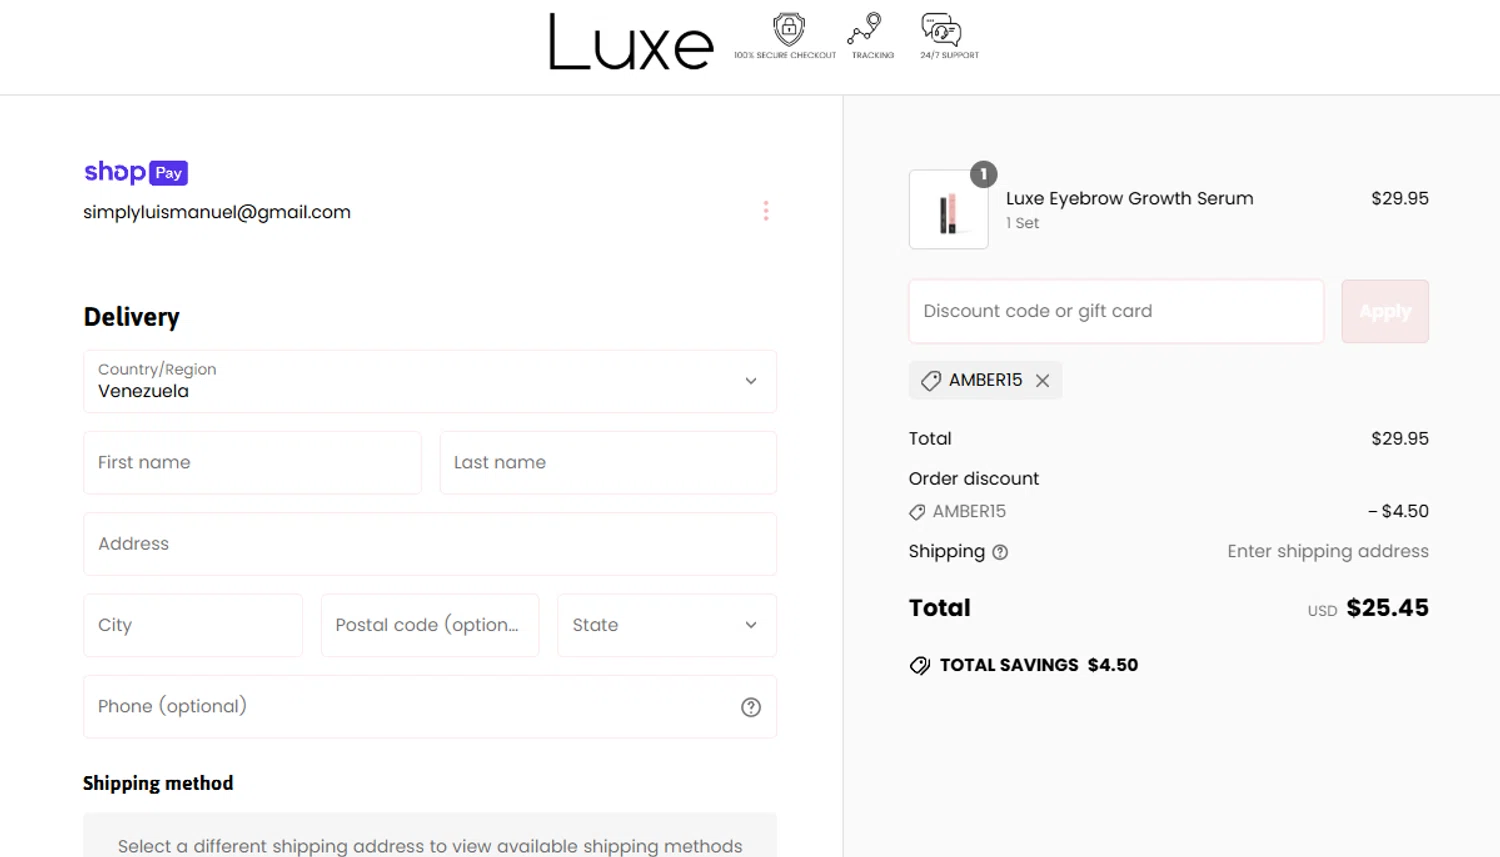Click the shipping info question mark icon

click(1000, 552)
